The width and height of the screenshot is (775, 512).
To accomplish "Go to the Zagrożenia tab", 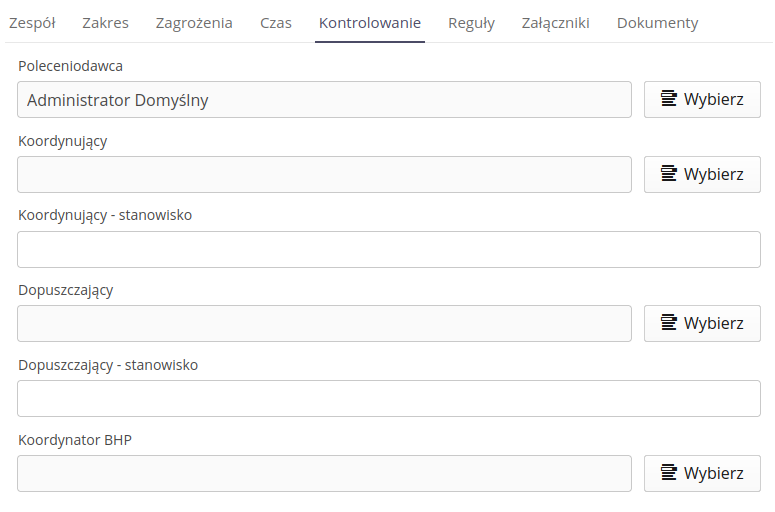I will (194, 23).
